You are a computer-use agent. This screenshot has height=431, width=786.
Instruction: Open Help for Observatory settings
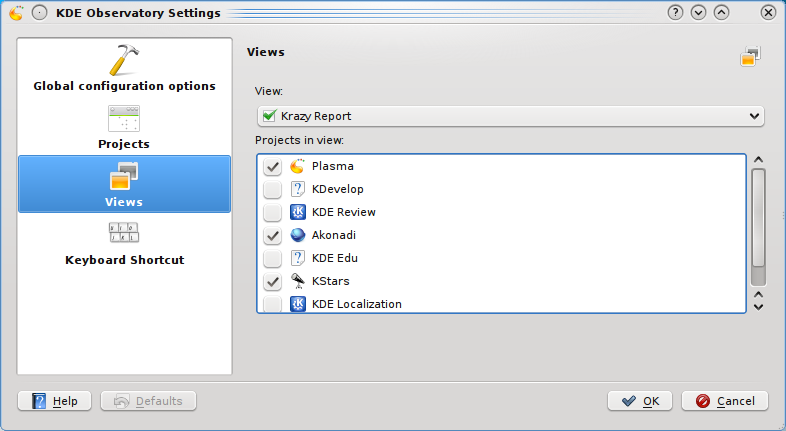pyautogui.click(x=55, y=401)
